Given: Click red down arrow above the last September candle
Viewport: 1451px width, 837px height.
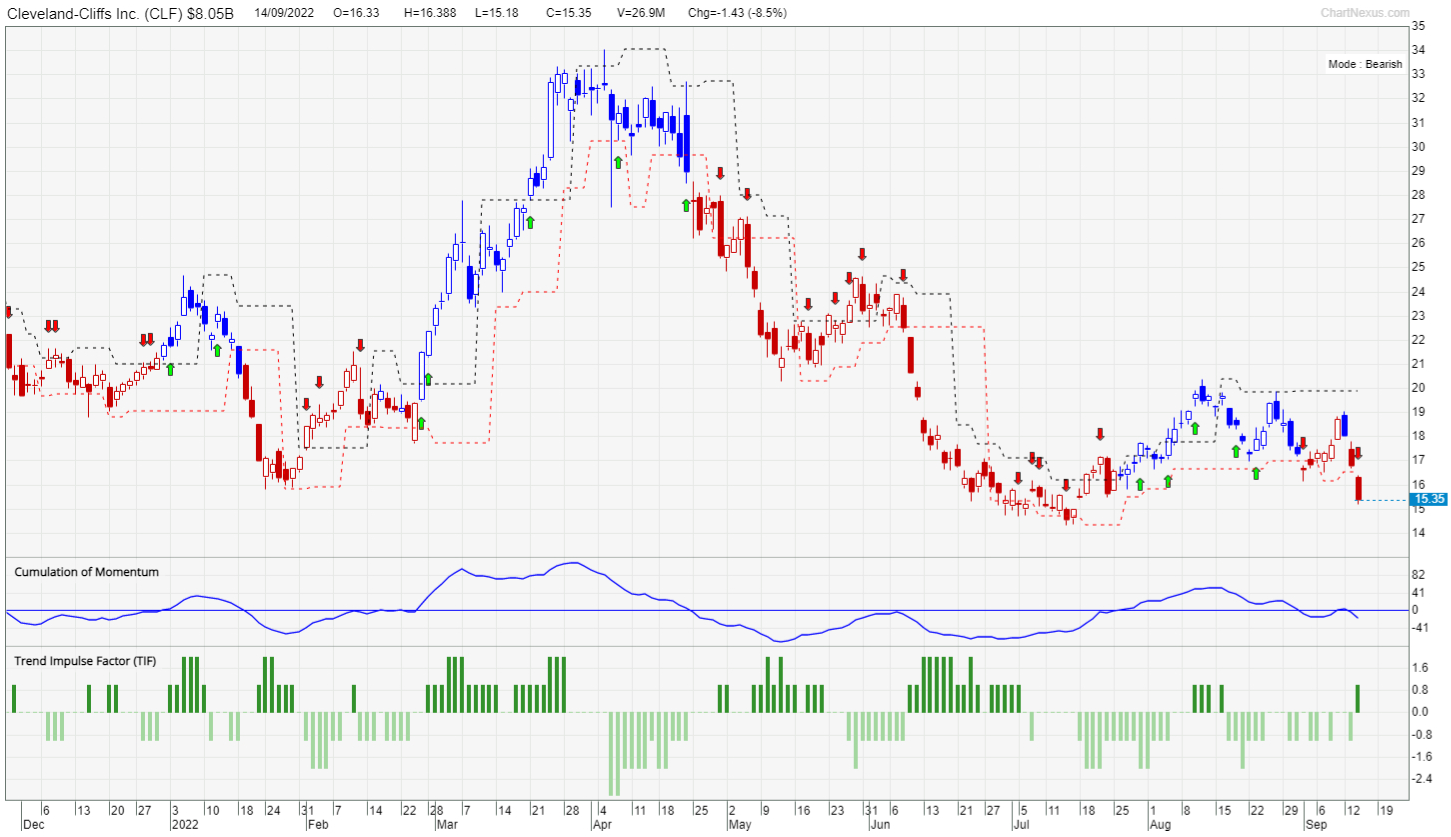Looking at the screenshot, I should 1358,454.
